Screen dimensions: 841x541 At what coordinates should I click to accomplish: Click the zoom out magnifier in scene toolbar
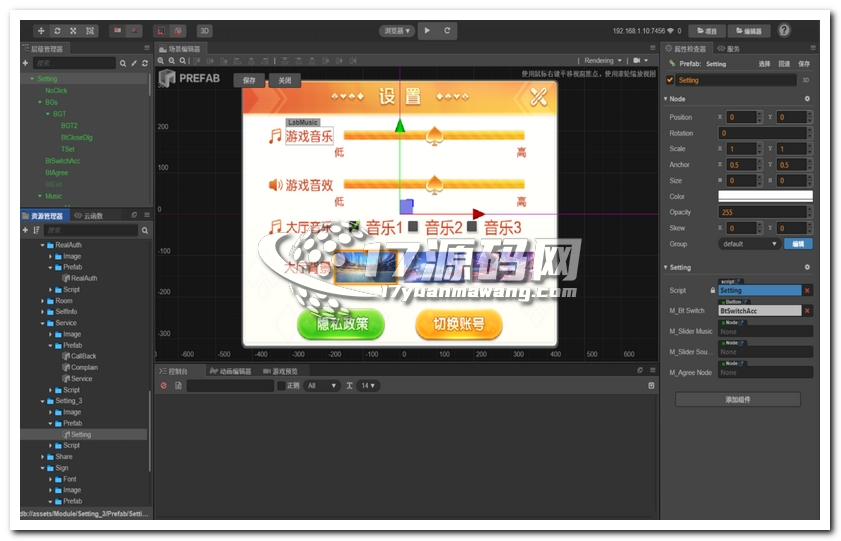pyautogui.click(x=172, y=61)
